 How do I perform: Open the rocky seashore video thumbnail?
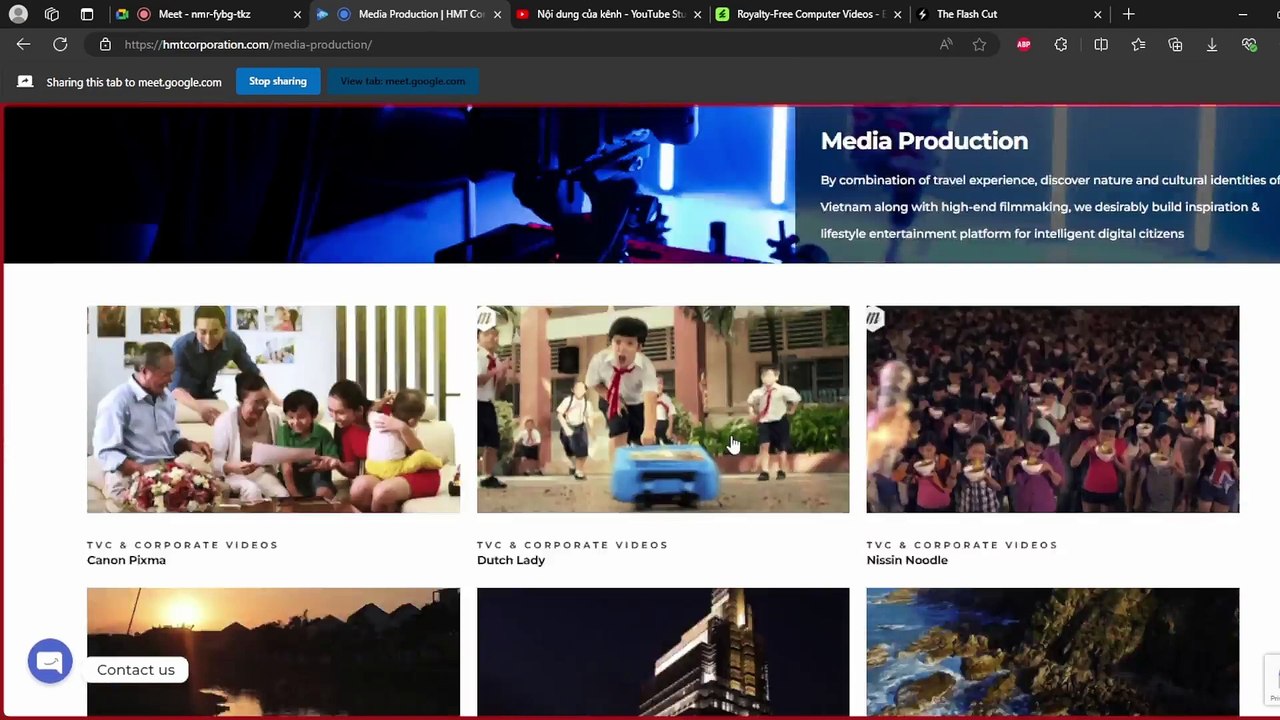(1052, 652)
